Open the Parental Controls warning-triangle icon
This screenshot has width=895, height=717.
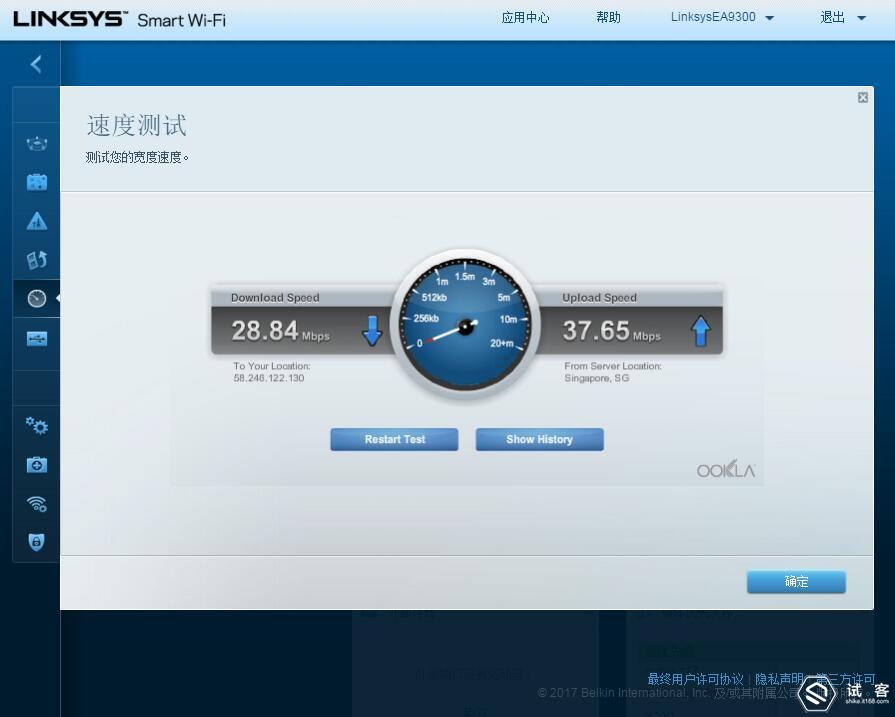pyautogui.click(x=36, y=220)
